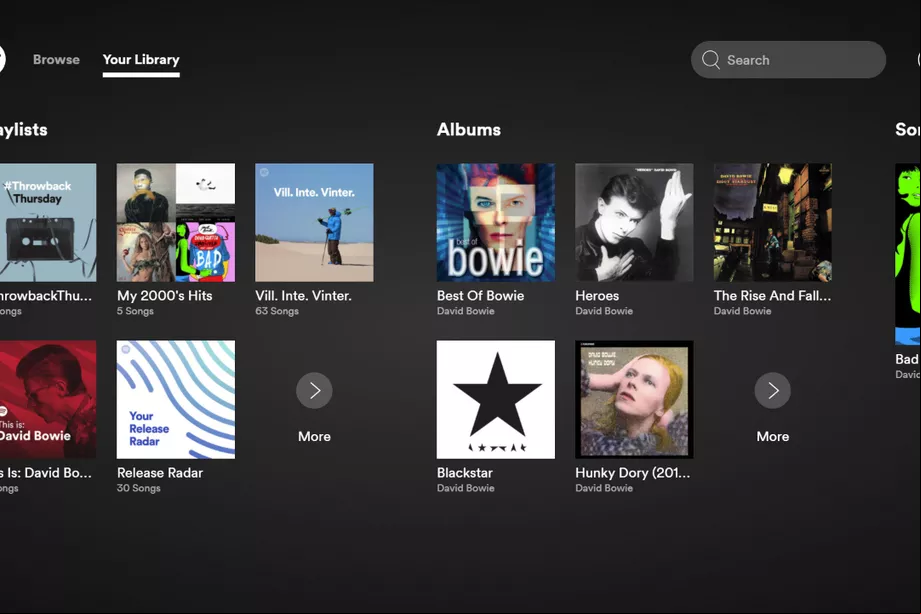
Task: Select the Your Library tab
Action: click(x=141, y=59)
